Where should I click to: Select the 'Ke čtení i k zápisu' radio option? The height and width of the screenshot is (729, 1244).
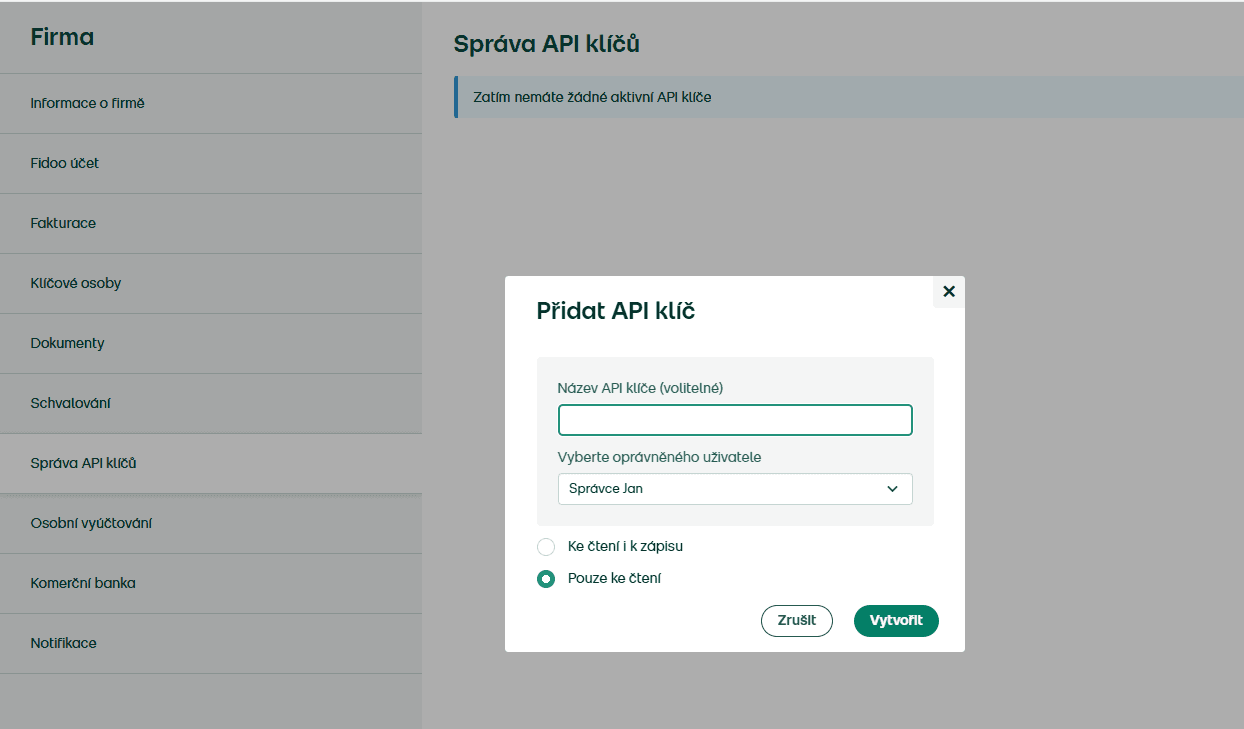click(546, 547)
